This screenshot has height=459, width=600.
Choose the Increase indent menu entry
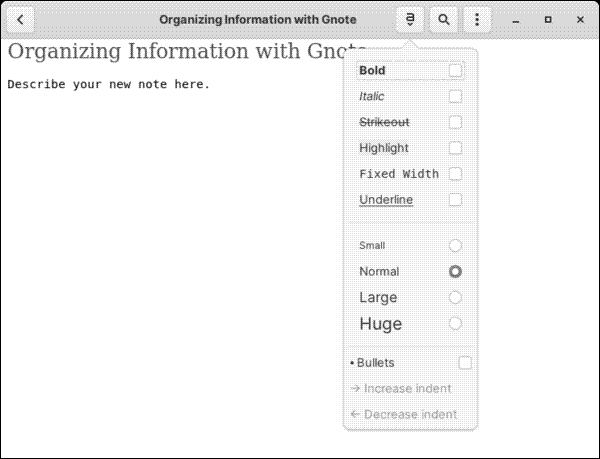(410, 389)
